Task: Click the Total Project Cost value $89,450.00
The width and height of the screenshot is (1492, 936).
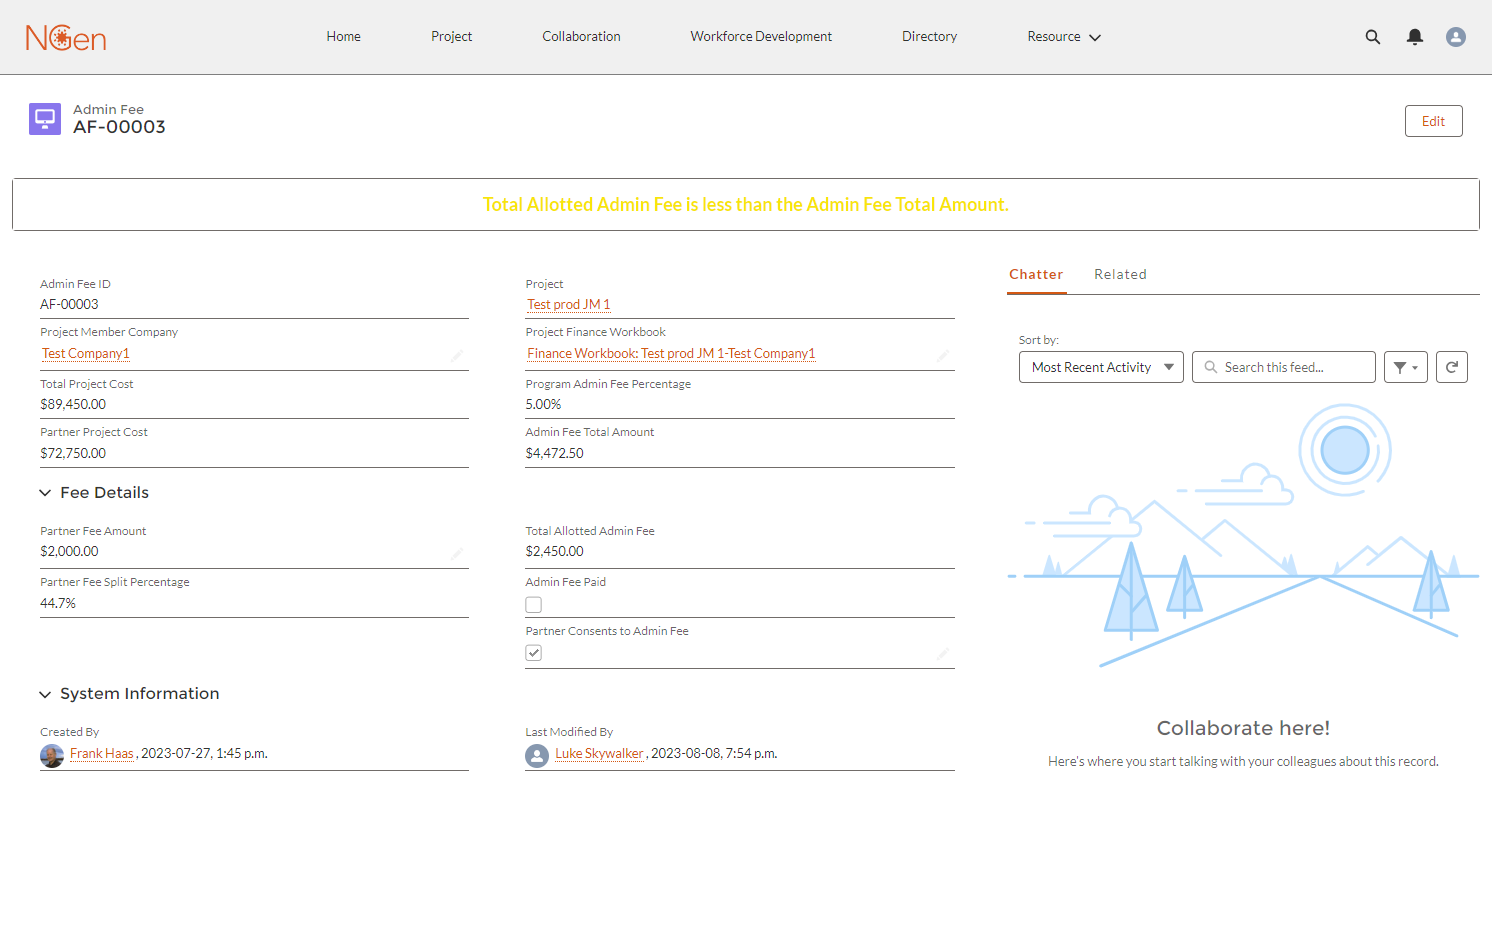Action: coord(73,404)
